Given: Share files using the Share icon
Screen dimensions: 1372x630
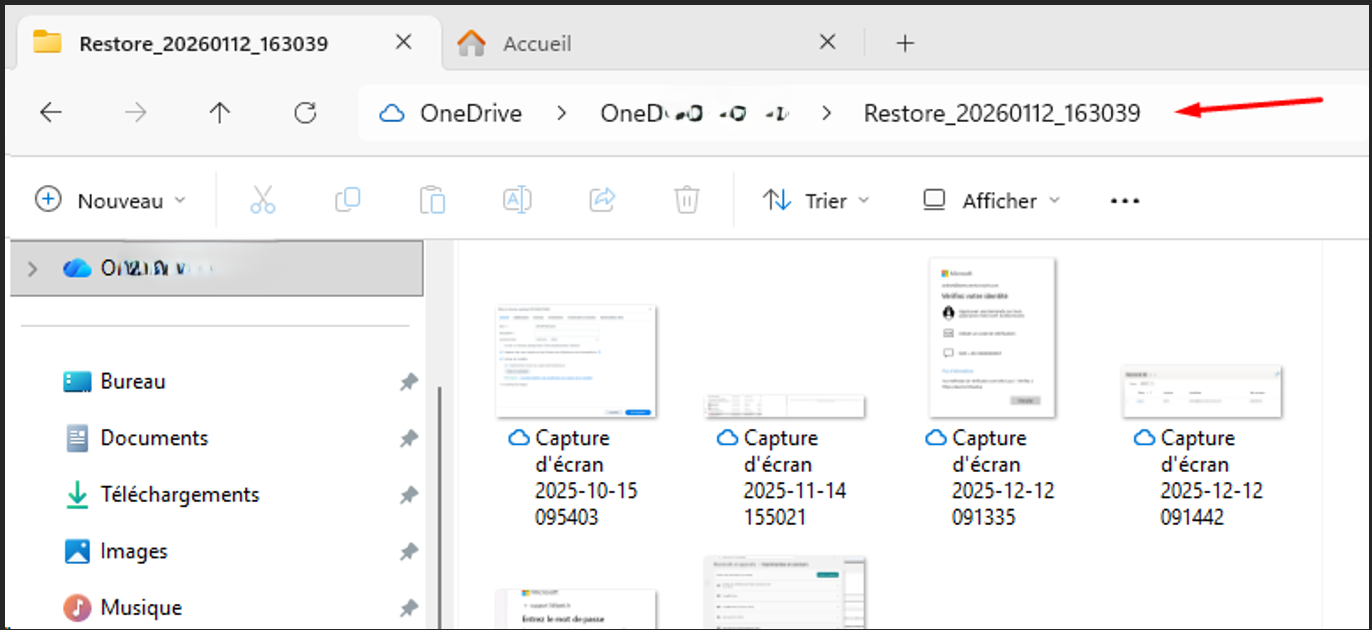Looking at the screenshot, I should 601,199.
